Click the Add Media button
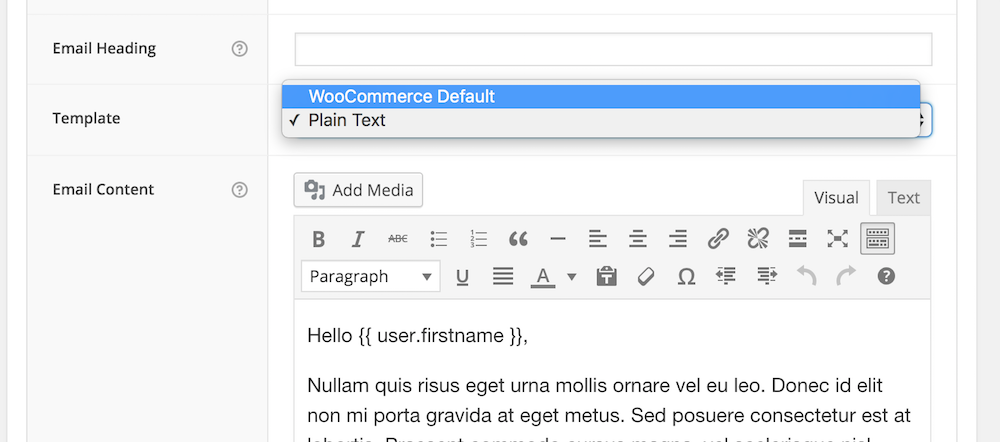The image size is (1000, 442). (358, 190)
